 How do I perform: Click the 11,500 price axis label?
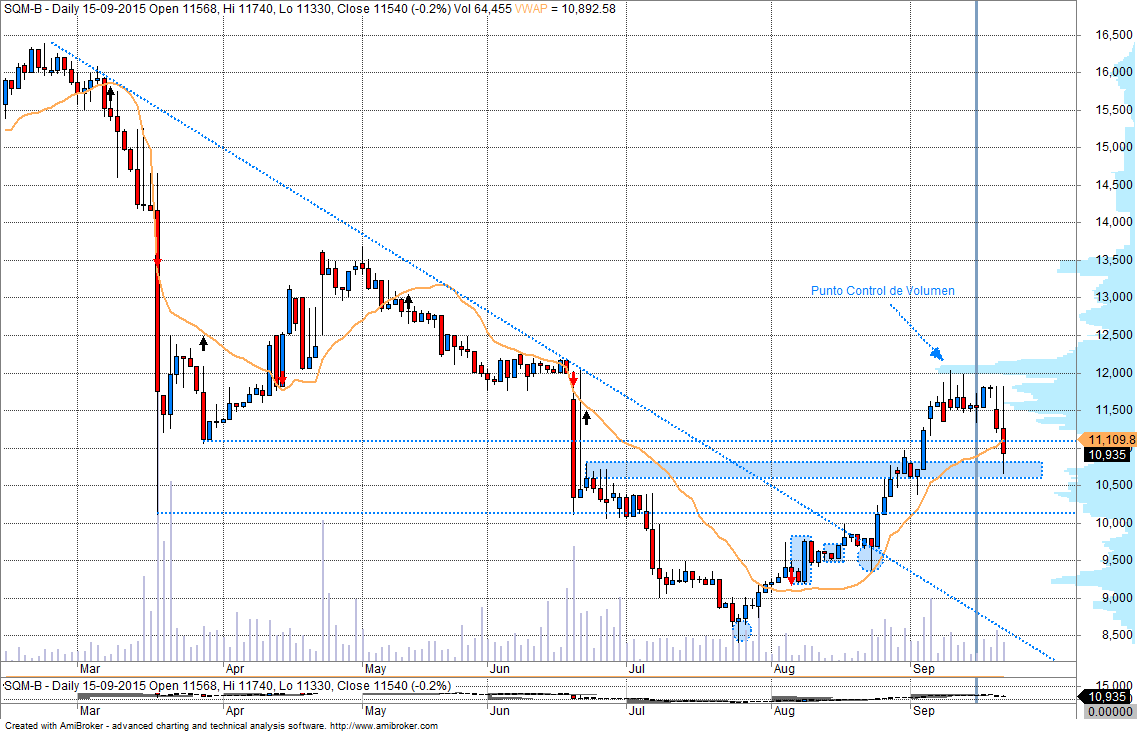click(x=1114, y=410)
